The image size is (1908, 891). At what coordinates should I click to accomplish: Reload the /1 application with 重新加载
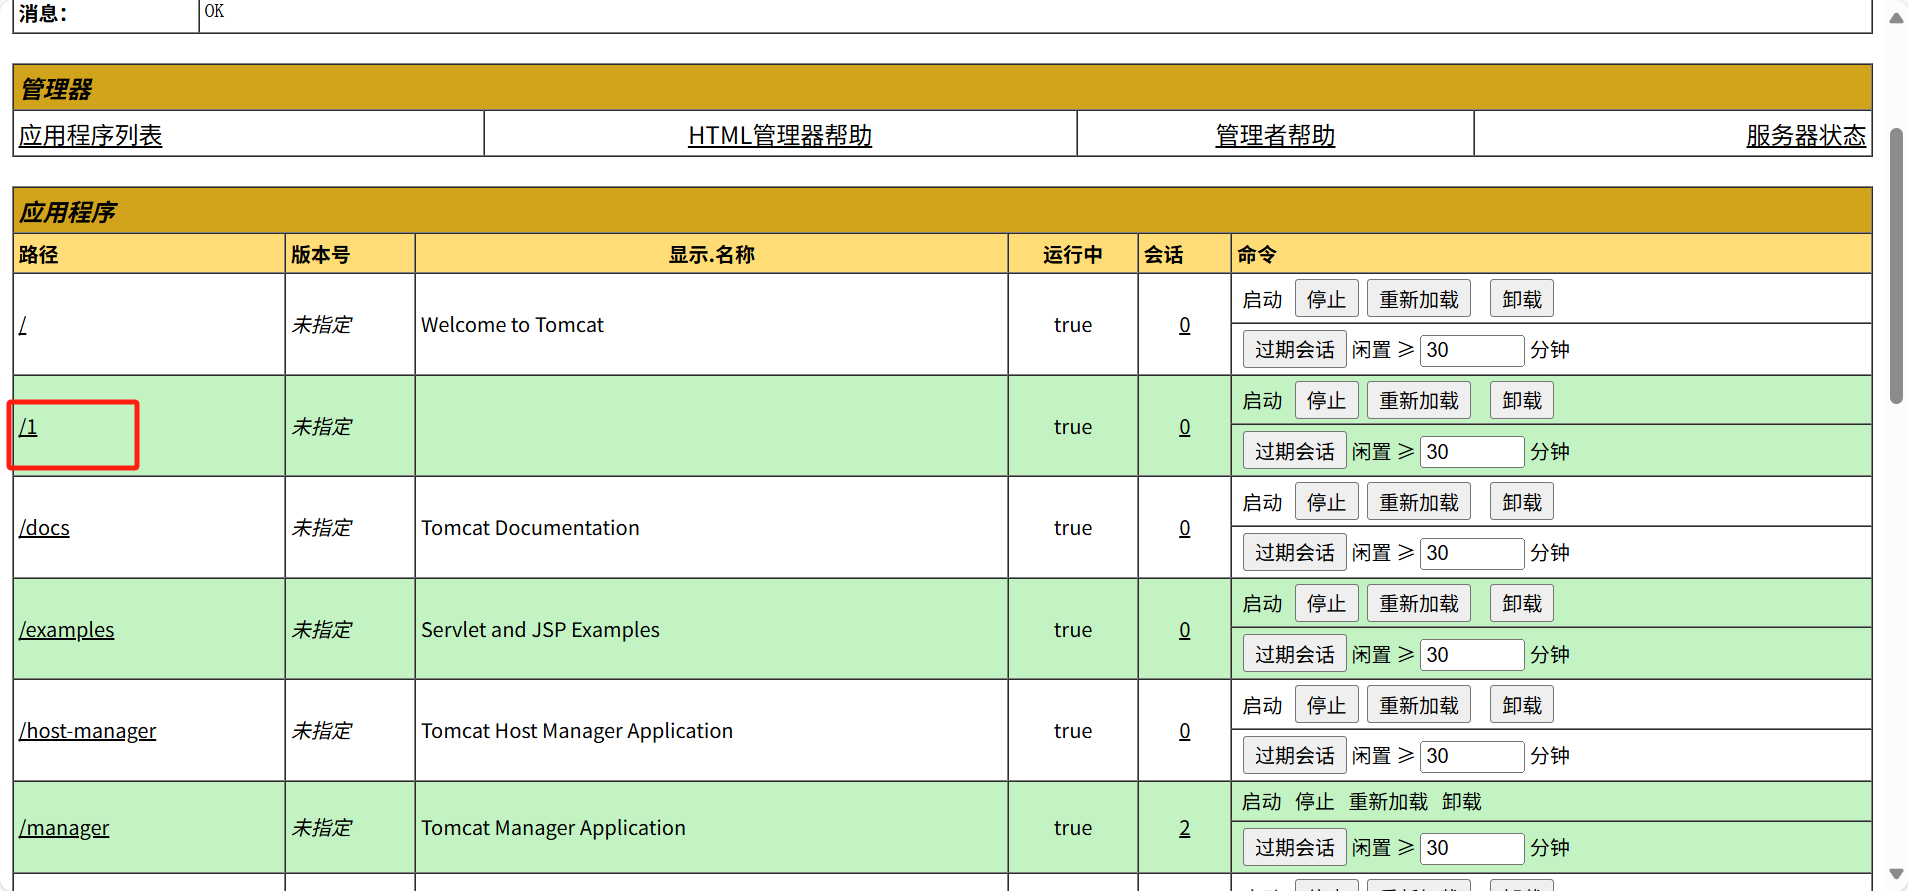(1419, 401)
